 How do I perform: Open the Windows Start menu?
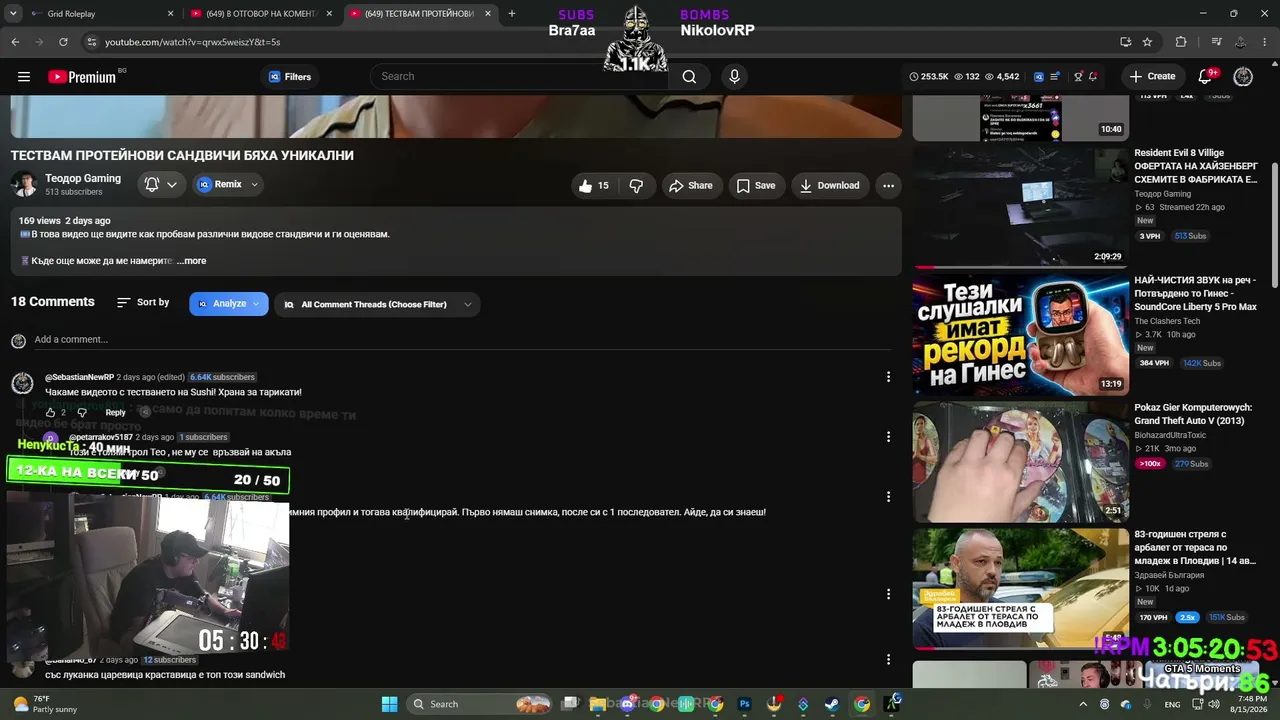click(x=389, y=704)
